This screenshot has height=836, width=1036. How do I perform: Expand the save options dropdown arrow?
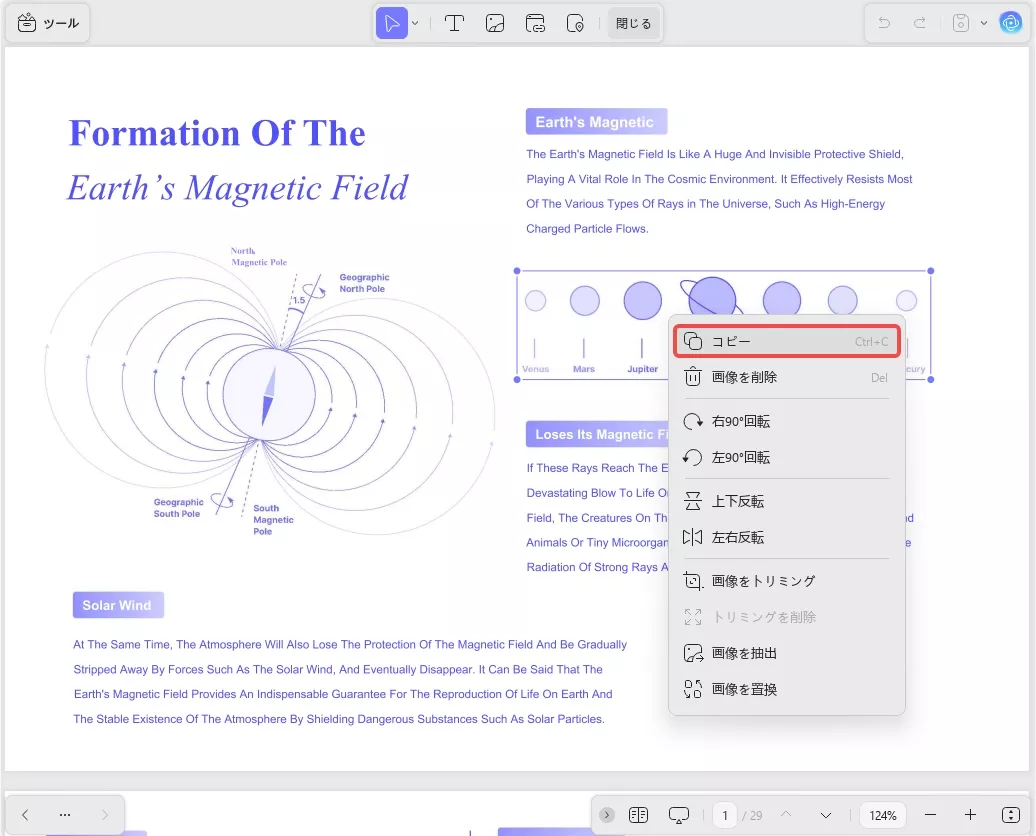click(984, 23)
